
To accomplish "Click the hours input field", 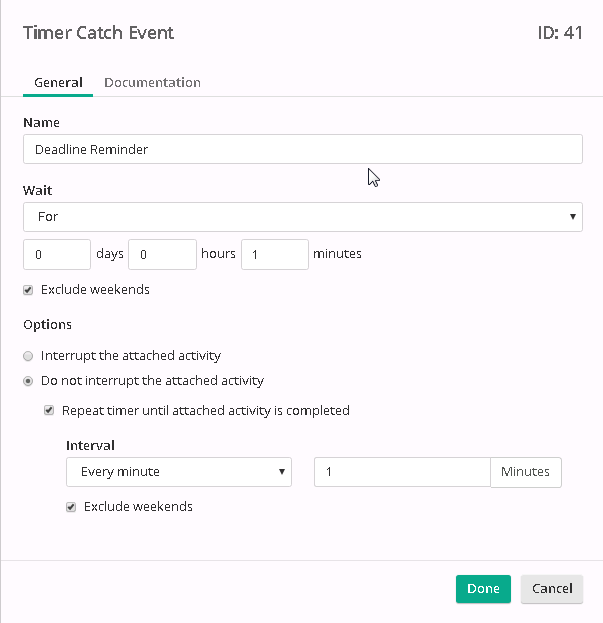I will 162,254.
